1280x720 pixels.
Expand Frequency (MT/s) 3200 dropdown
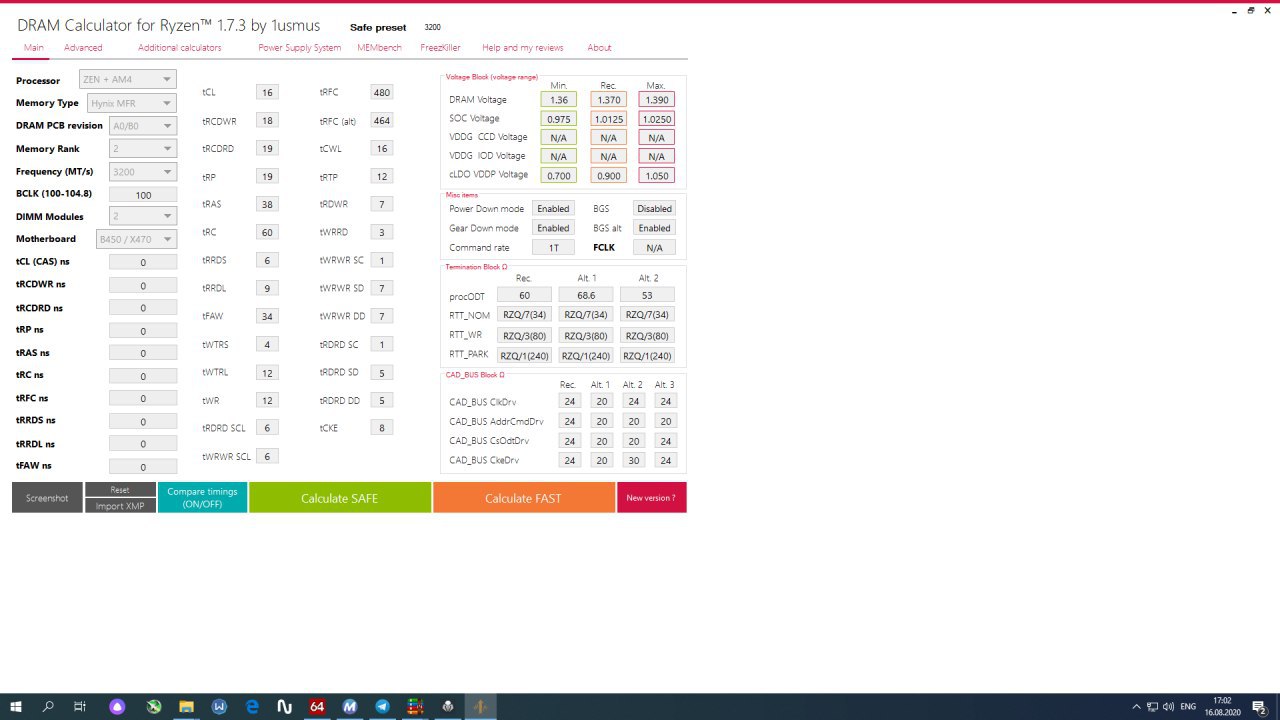(x=143, y=171)
